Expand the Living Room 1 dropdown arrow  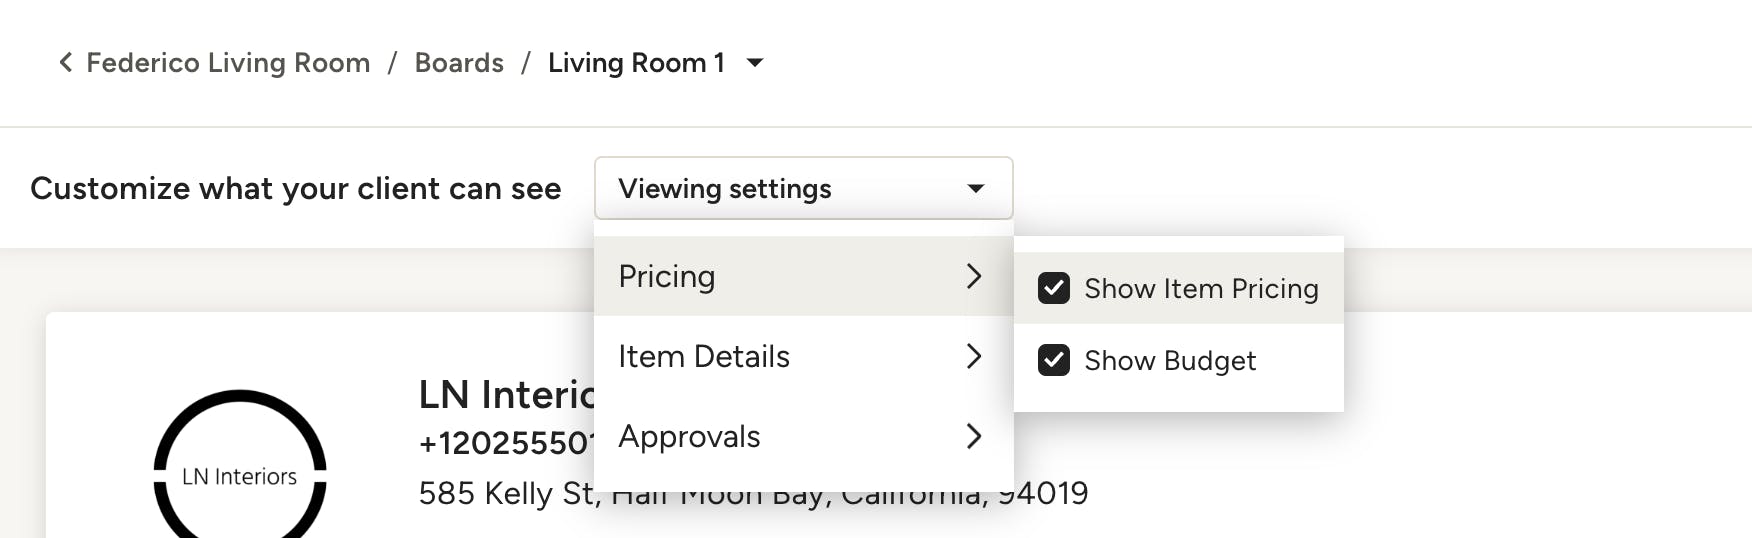[x=756, y=63]
